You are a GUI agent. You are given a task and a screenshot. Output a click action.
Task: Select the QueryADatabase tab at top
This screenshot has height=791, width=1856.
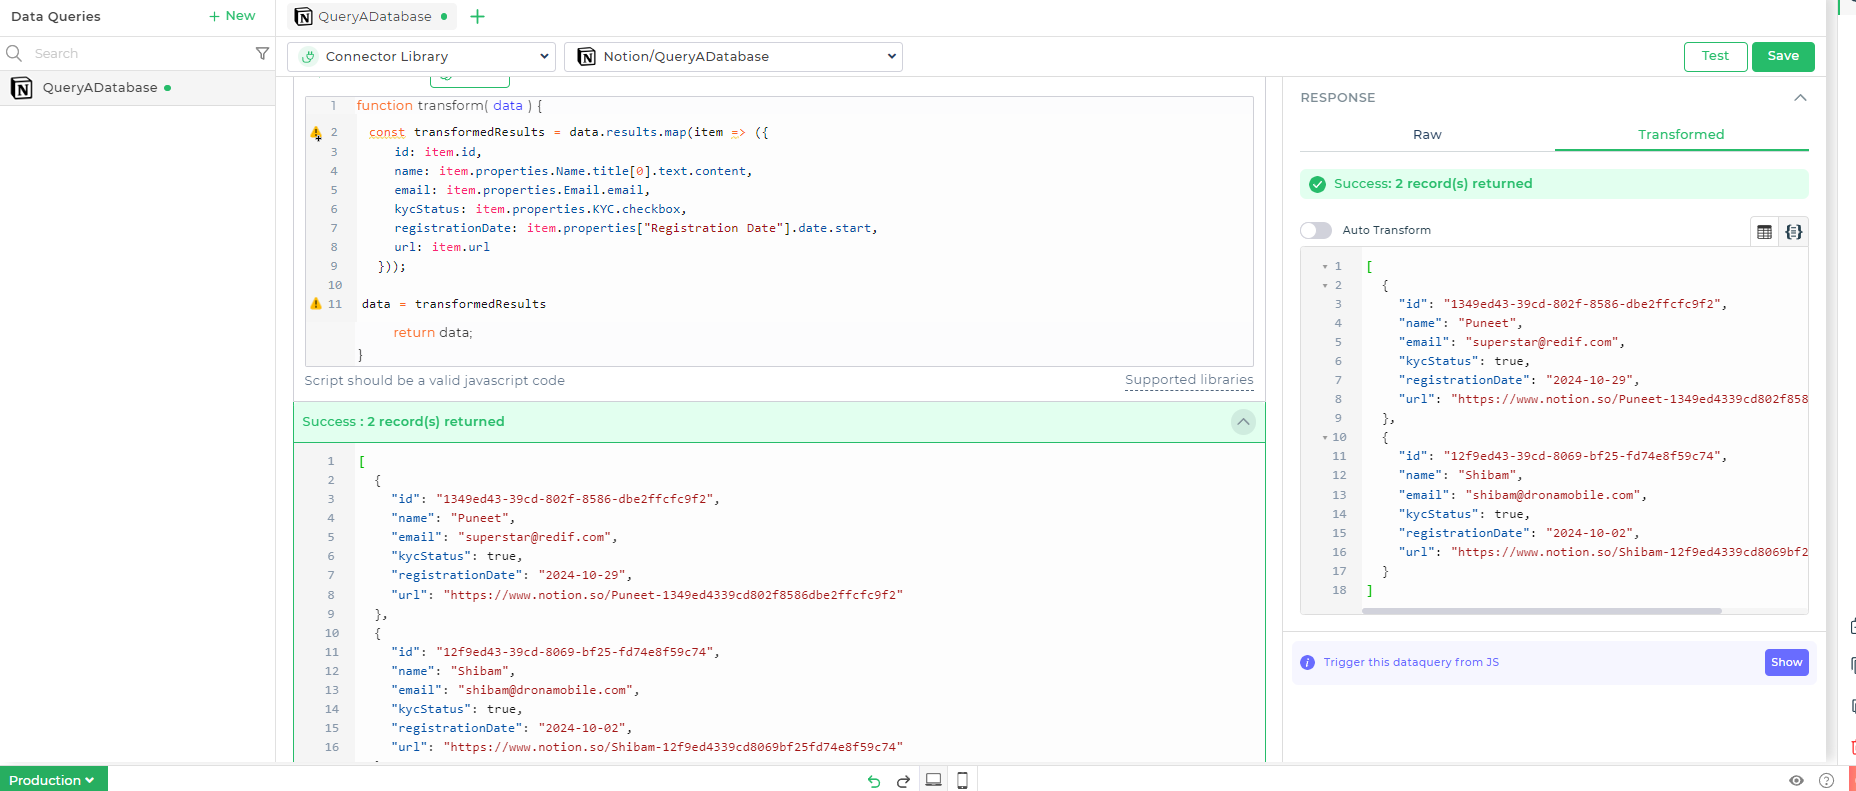[372, 17]
